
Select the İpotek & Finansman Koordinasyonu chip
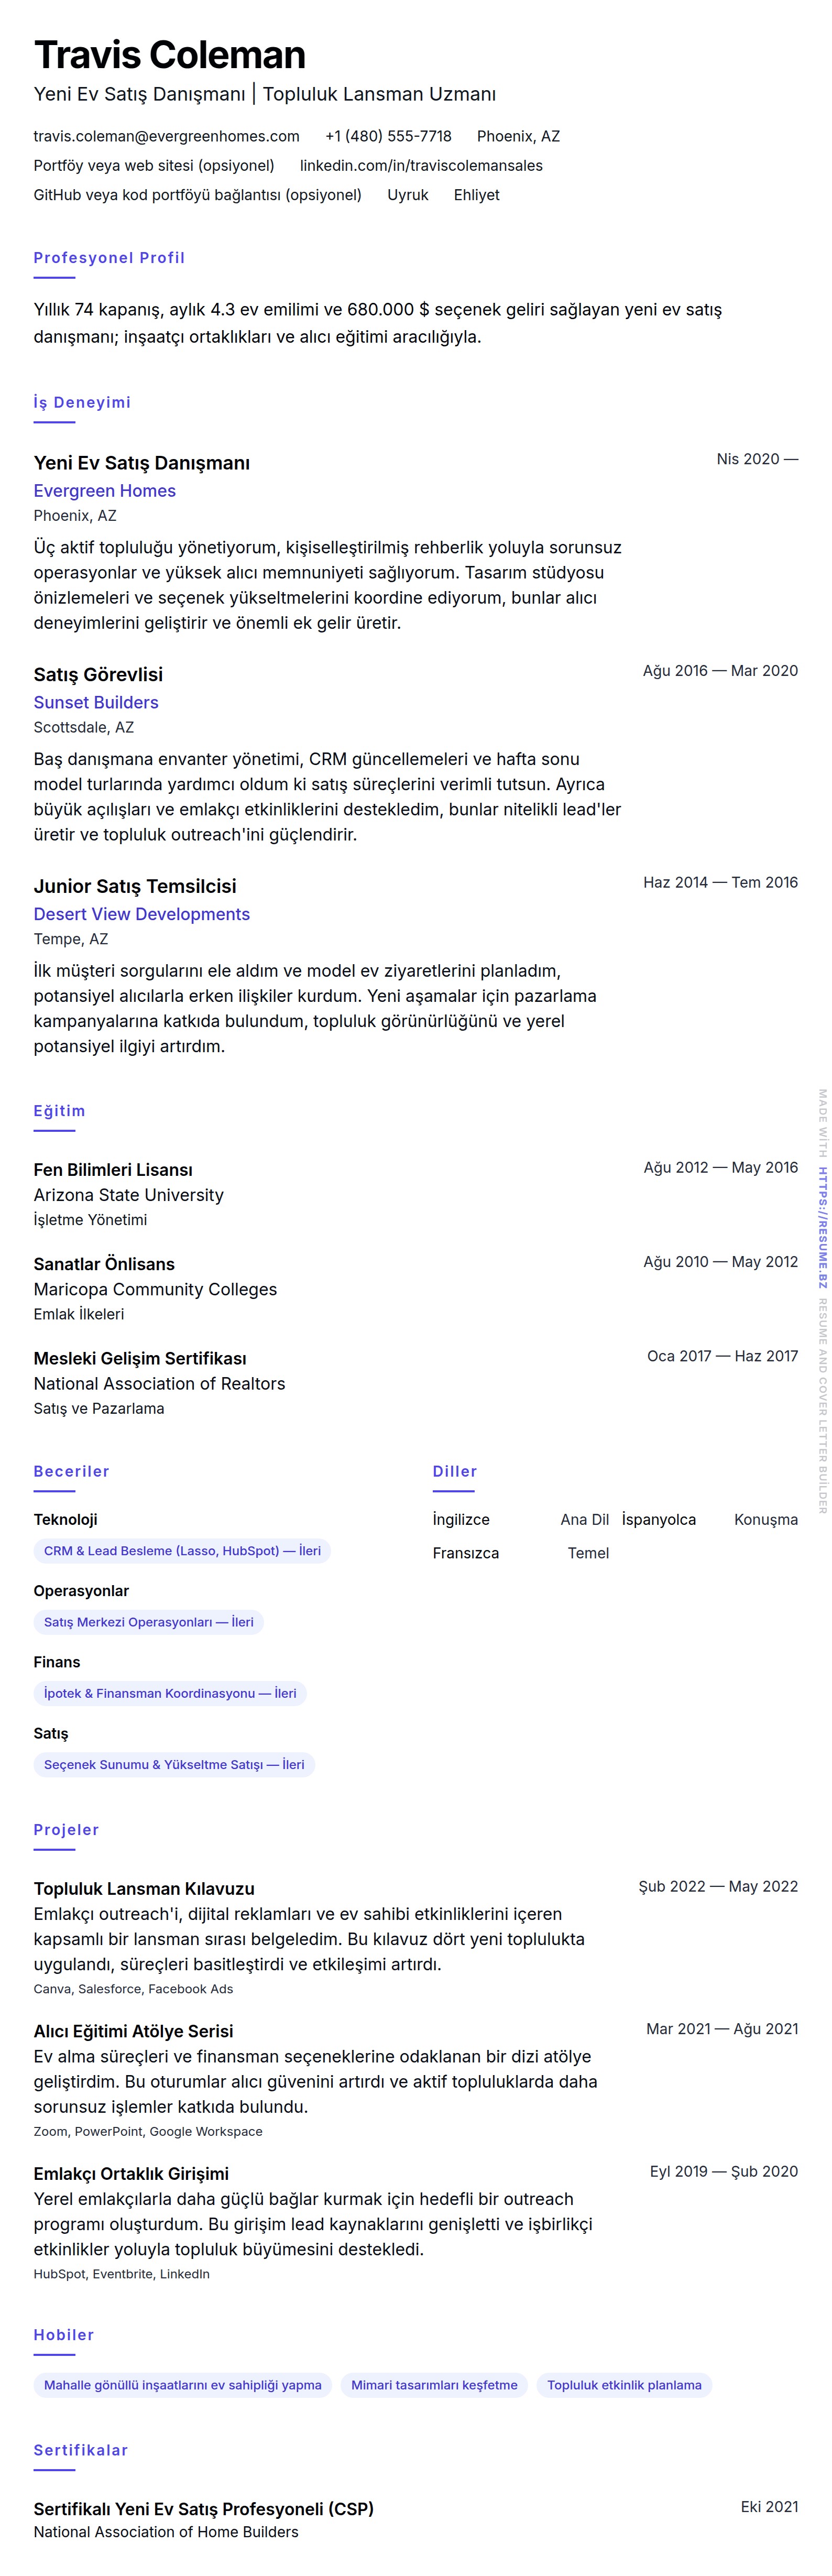(170, 1693)
